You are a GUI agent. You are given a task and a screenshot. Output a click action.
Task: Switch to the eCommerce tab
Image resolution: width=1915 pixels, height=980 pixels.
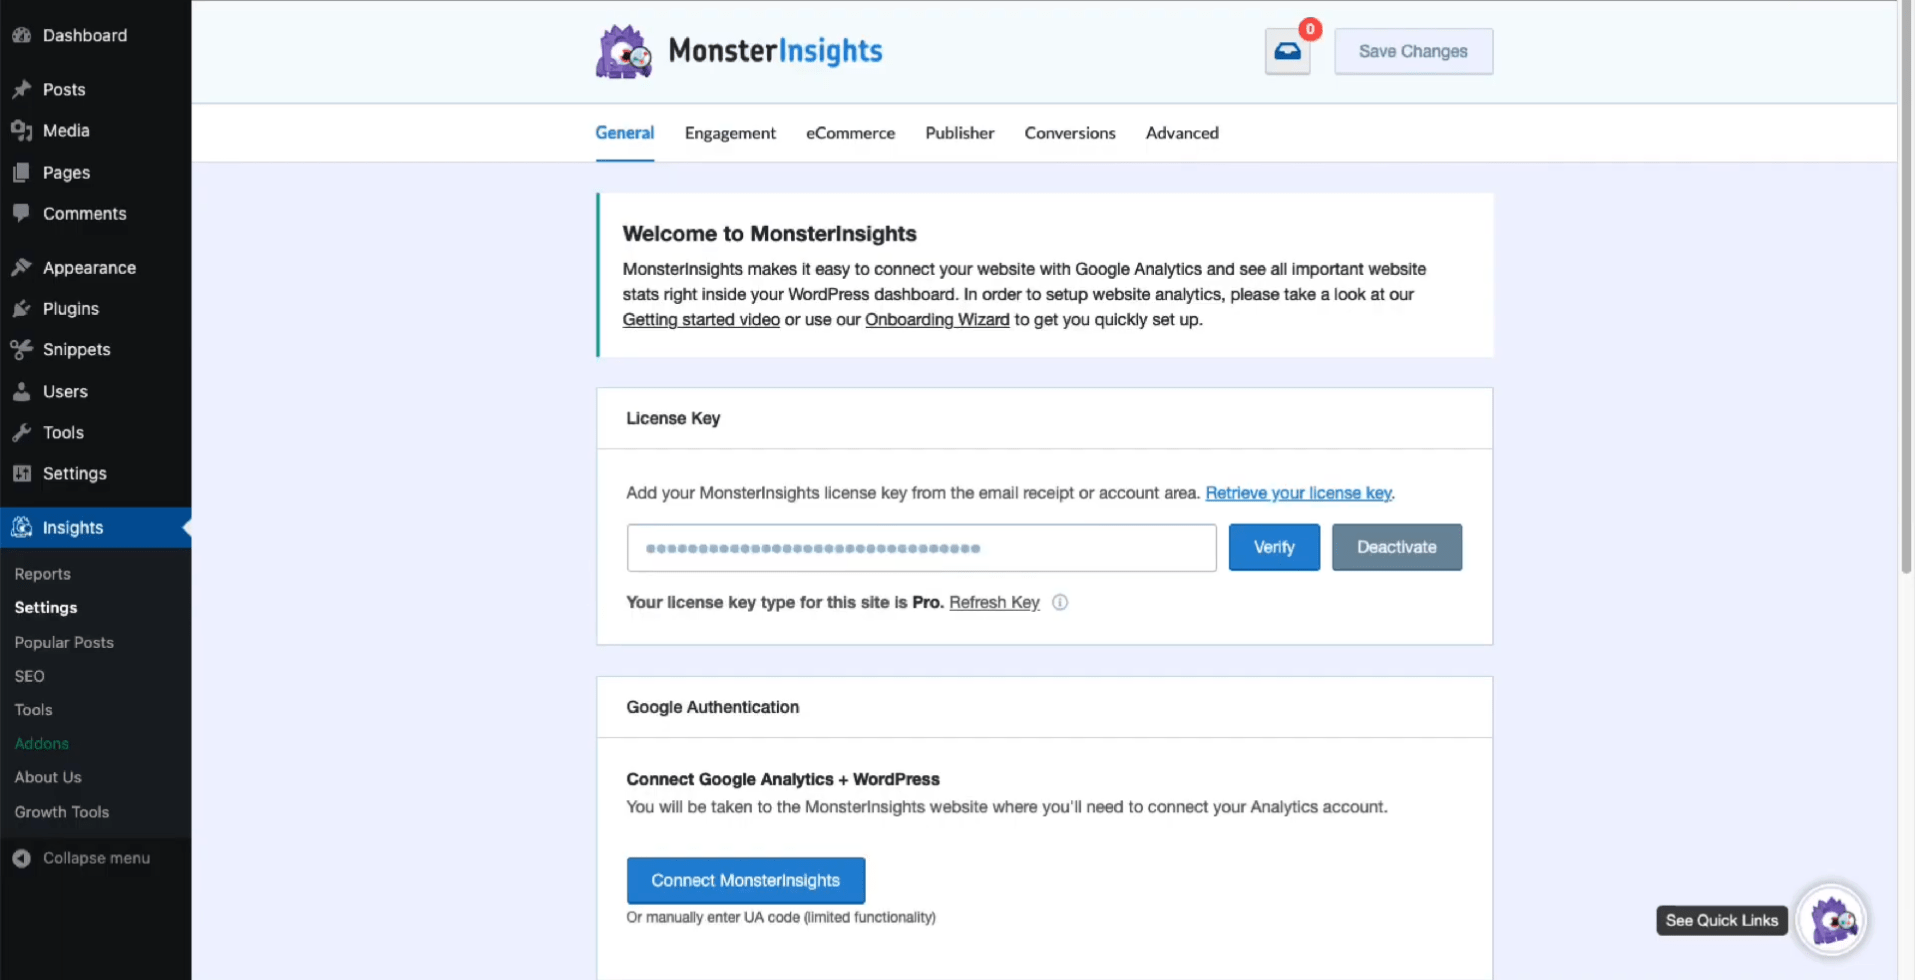[850, 132]
